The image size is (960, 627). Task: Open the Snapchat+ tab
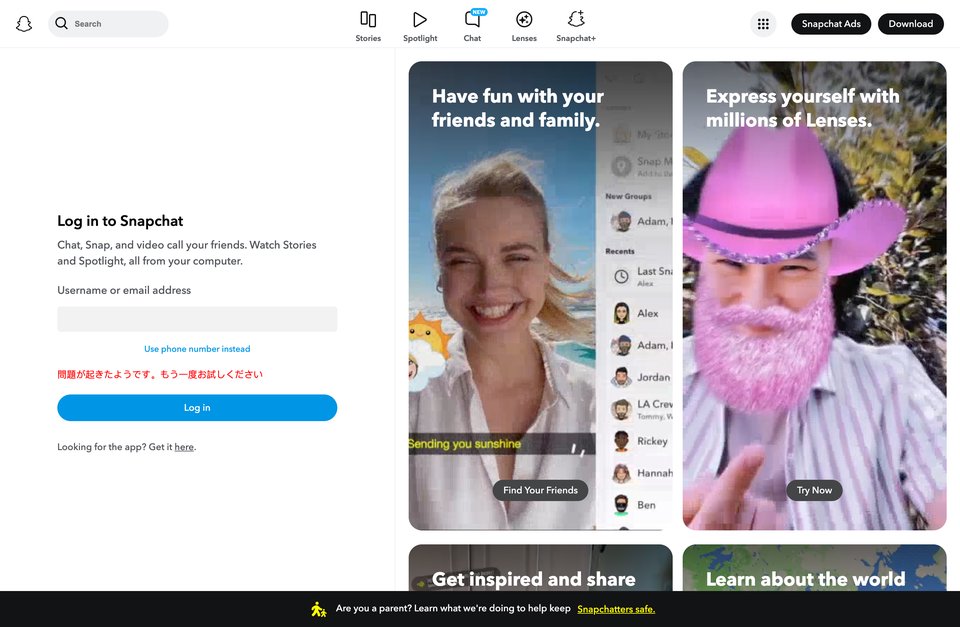click(x=576, y=26)
